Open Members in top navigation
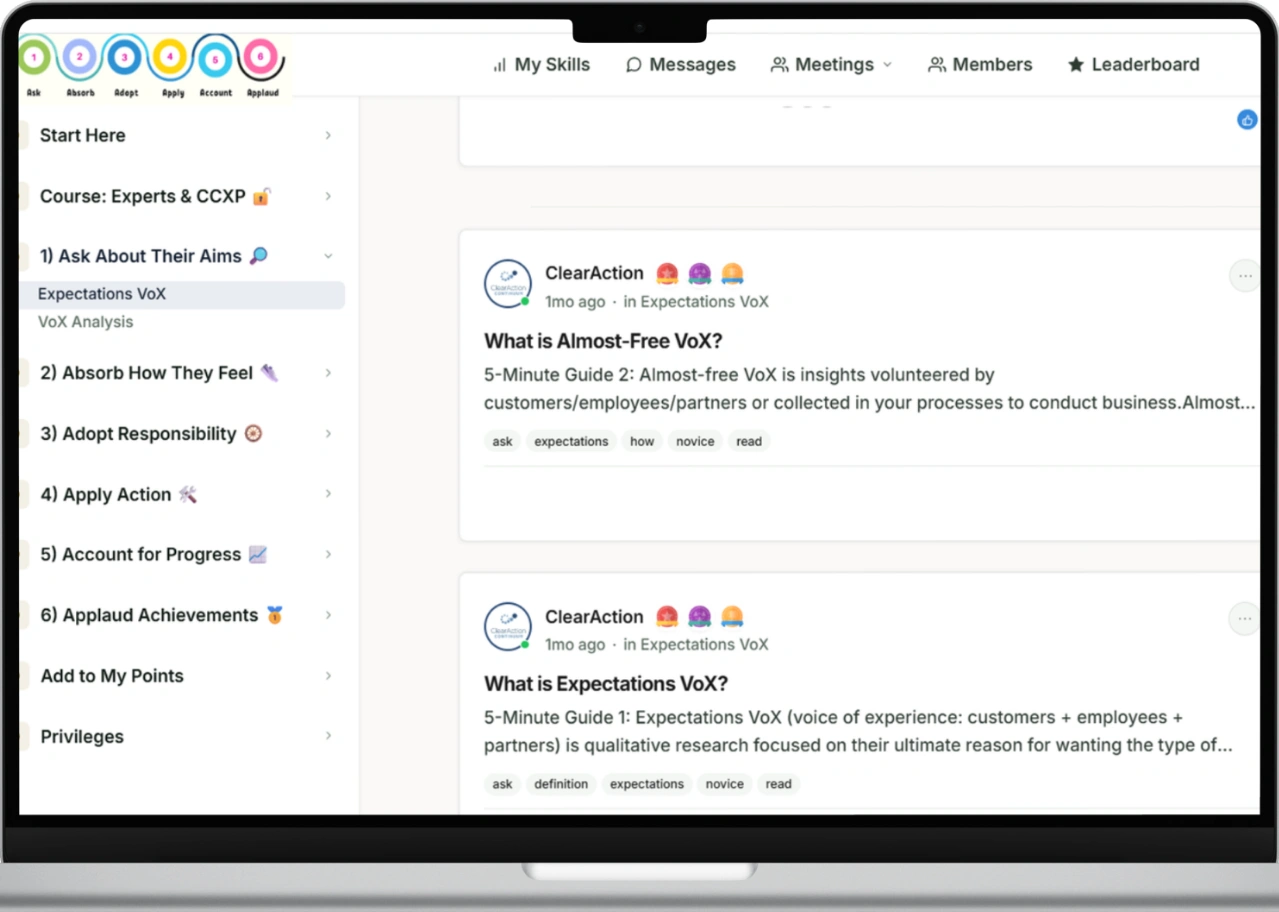The height and width of the screenshot is (912, 1279). (980, 65)
